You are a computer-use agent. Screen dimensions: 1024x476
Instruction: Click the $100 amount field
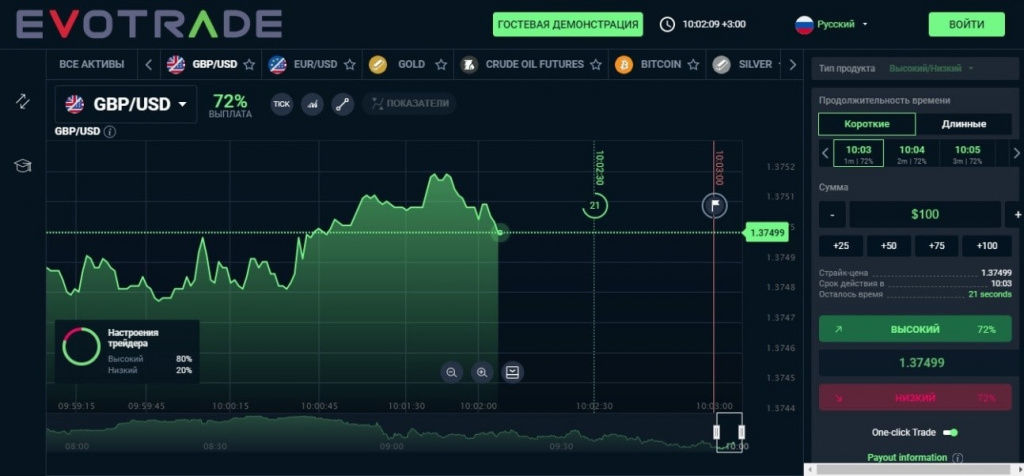(x=925, y=214)
